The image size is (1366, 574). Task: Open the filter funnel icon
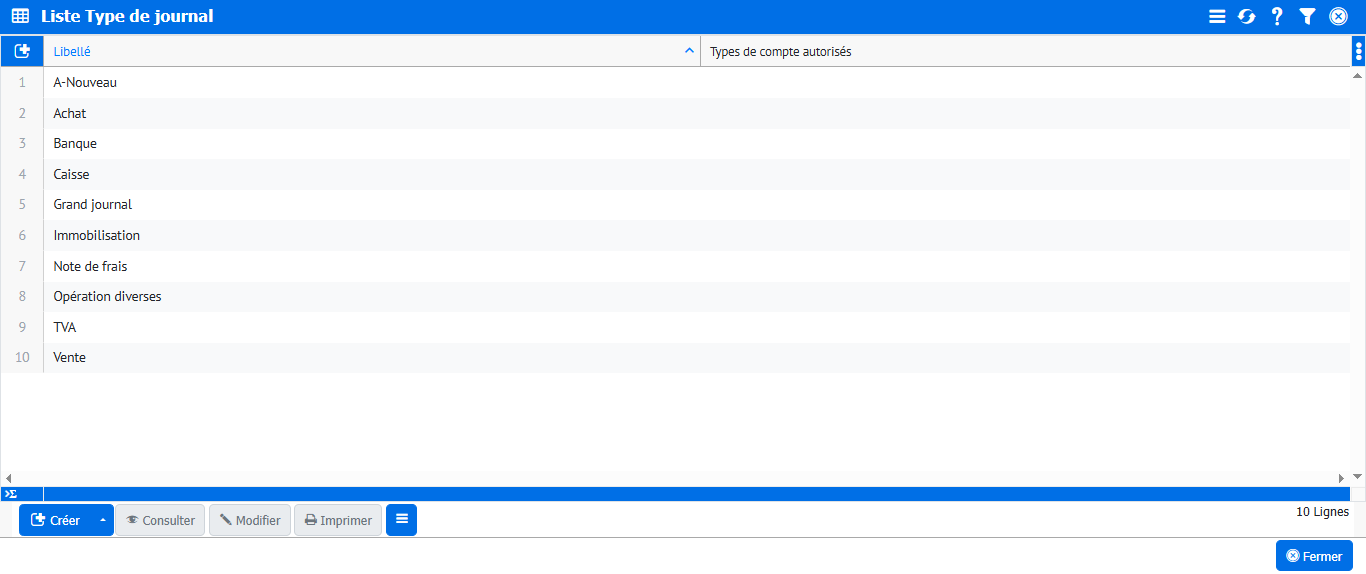click(x=1307, y=16)
